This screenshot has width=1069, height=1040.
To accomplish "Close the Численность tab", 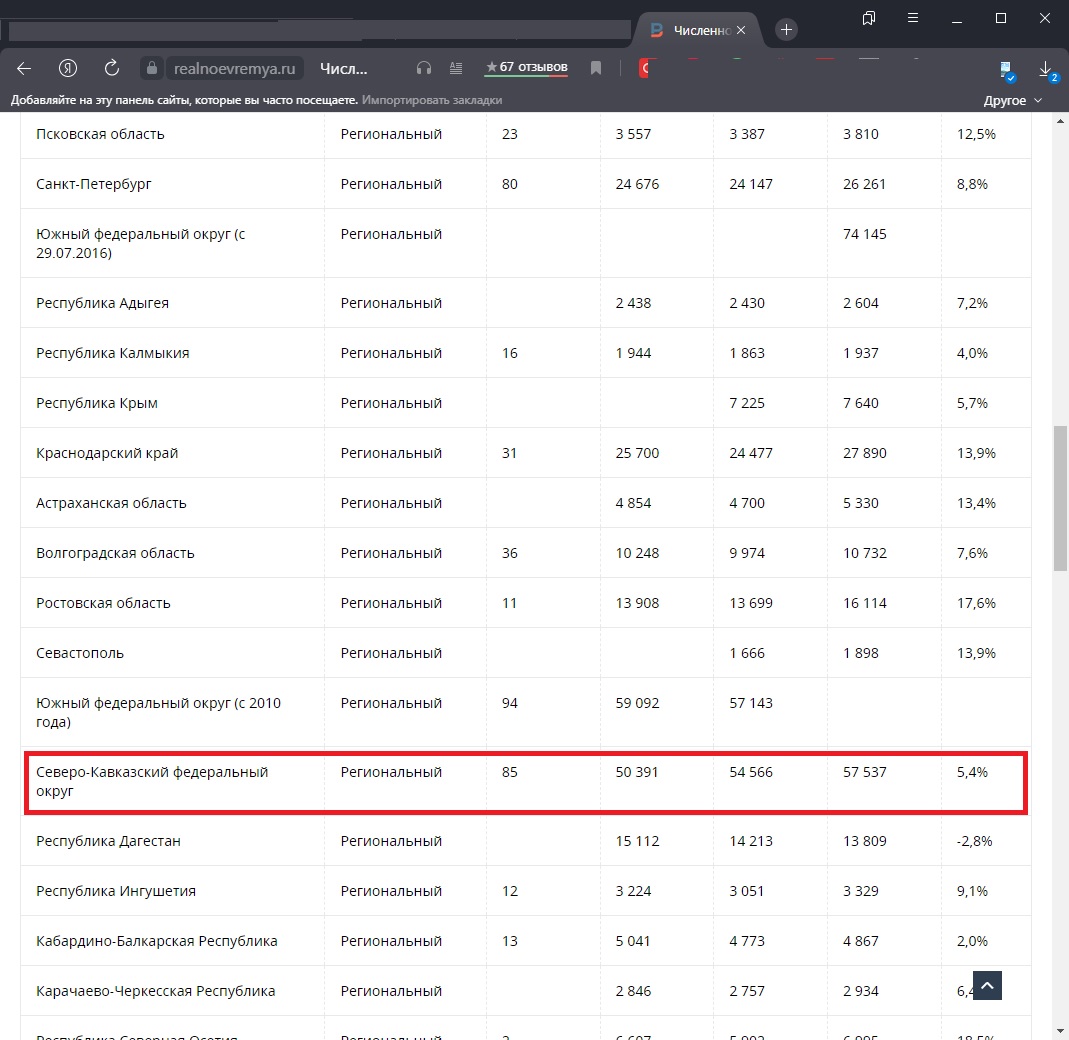I will [741, 31].
